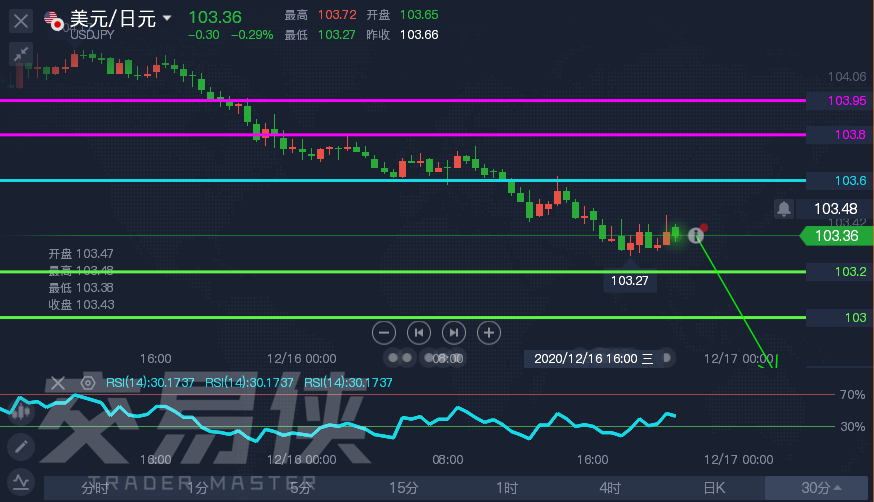Click the 103.27 low price tooltip
Image resolution: width=874 pixels, height=502 pixels.
coord(629,280)
